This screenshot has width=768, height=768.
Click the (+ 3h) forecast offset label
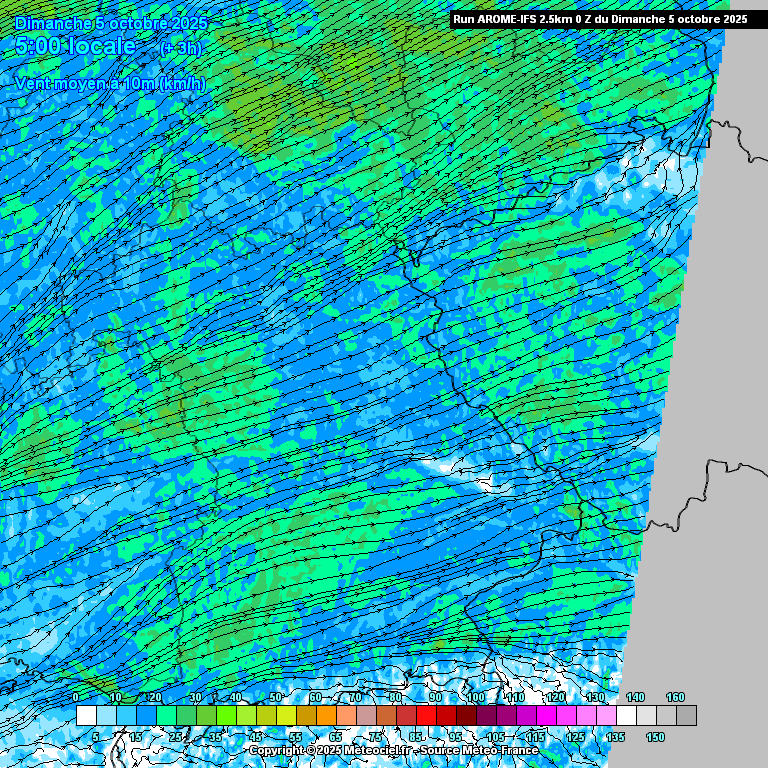click(184, 49)
